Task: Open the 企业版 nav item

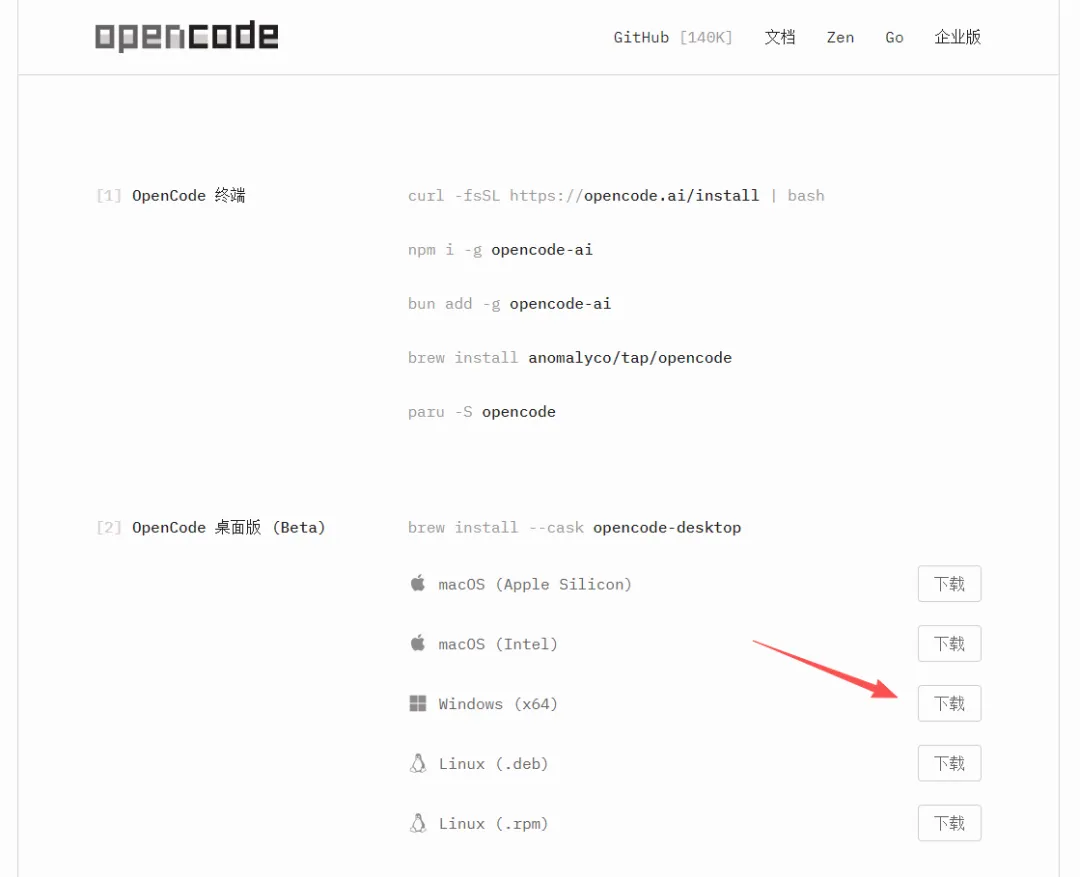Action: tap(957, 37)
